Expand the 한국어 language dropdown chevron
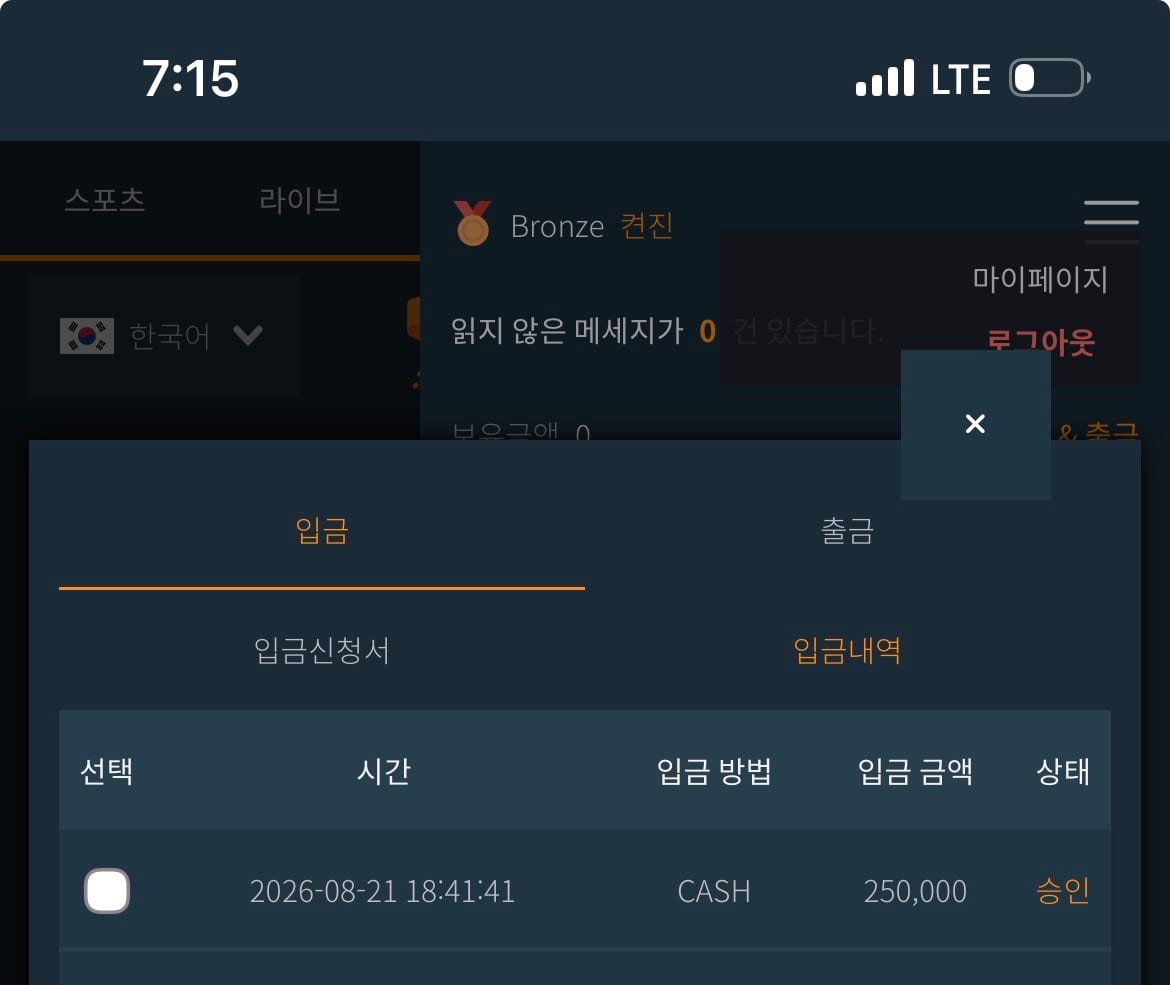The width and height of the screenshot is (1170, 985). 248,335
